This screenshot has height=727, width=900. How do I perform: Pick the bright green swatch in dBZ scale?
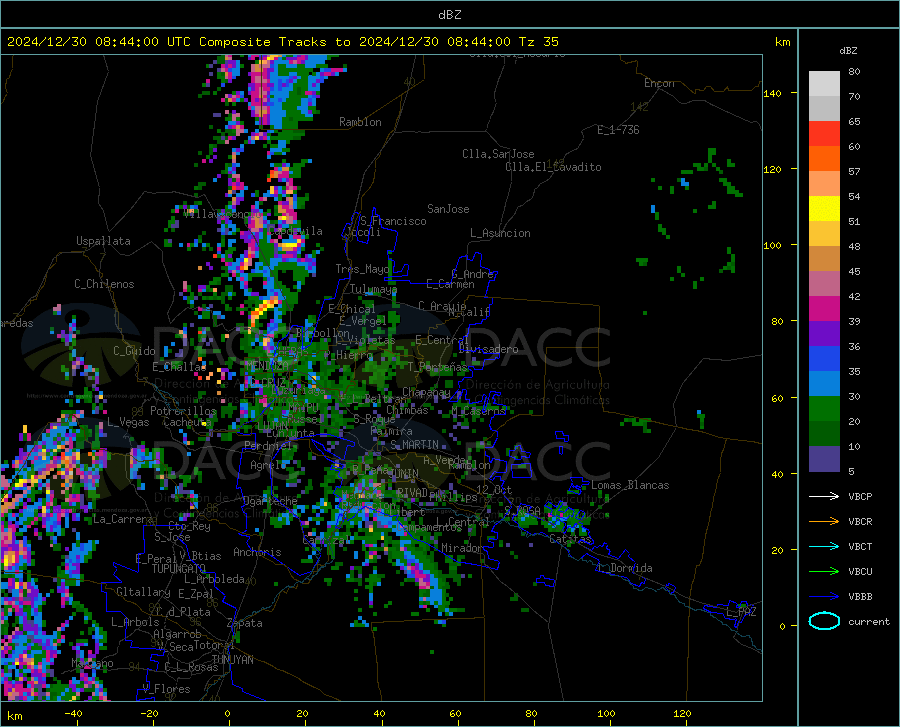pos(824,409)
